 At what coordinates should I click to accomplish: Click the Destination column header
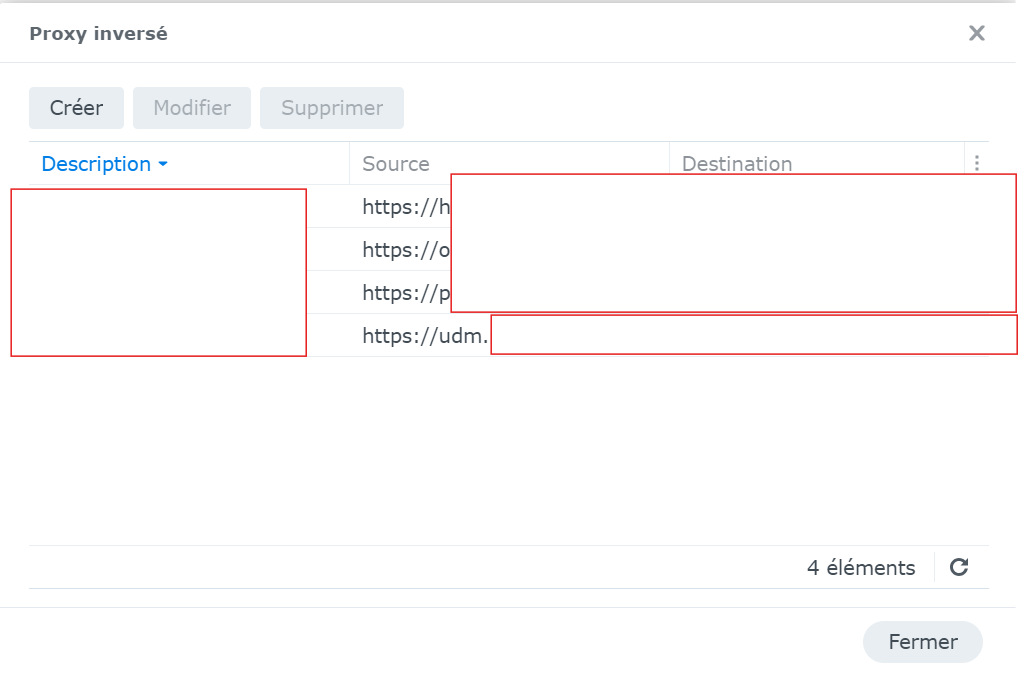(x=737, y=164)
